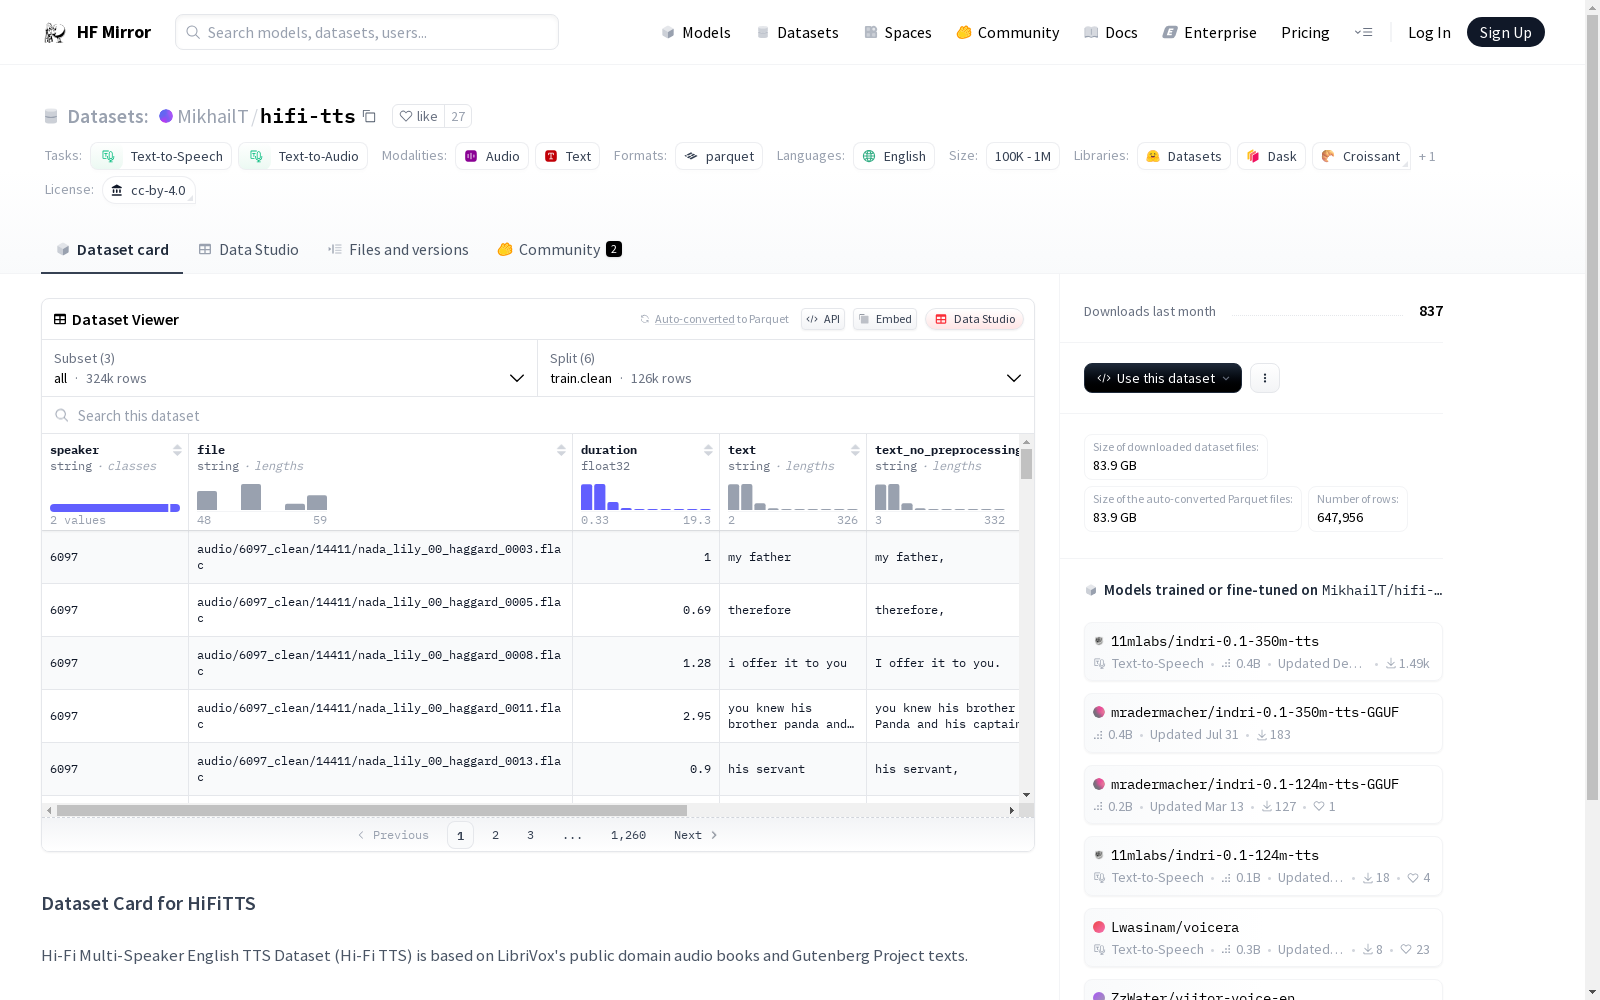Focus the main search models field
Image resolution: width=1600 pixels, height=1000 pixels.
[367, 32]
